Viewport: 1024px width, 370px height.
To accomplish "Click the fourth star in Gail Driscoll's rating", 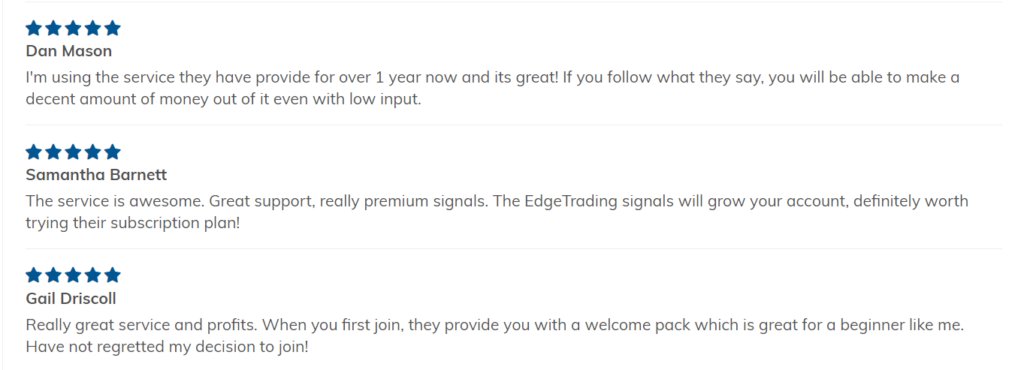I will pos(93,275).
